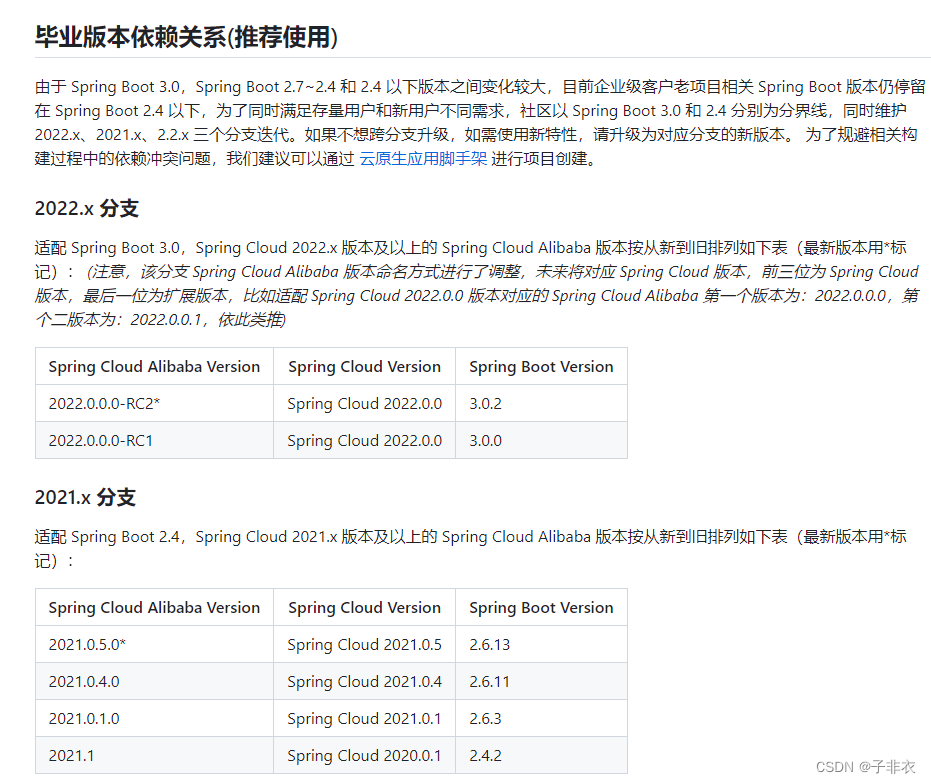The height and width of the screenshot is (783, 931).
Task: Select cell 2021.0.4.0
Action: tap(154, 681)
